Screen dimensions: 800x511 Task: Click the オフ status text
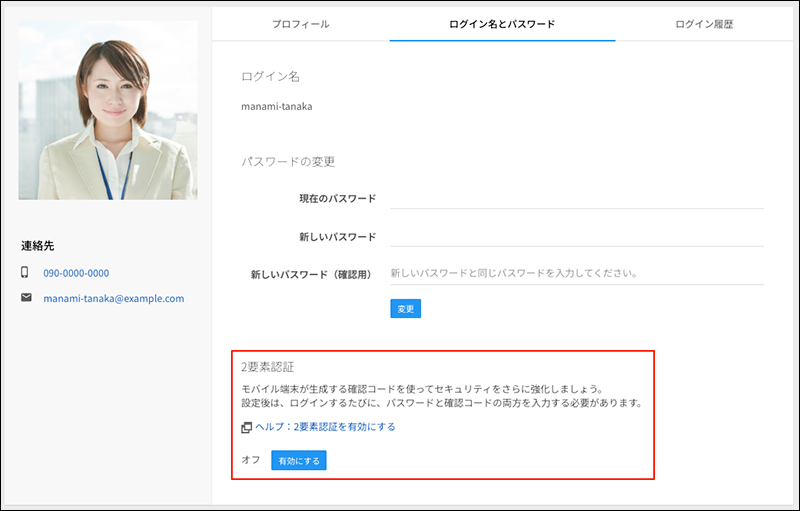pos(251,460)
